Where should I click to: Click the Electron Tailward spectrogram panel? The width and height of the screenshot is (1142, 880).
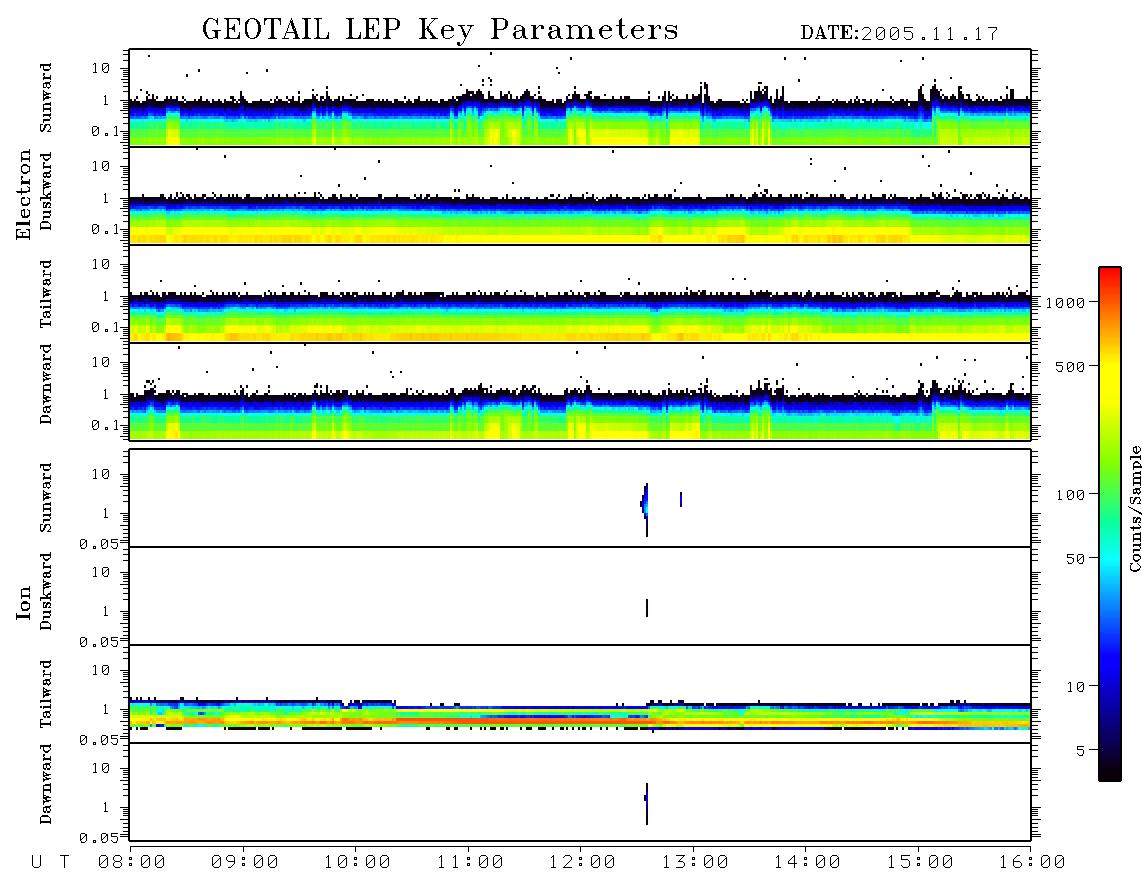tap(580, 294)
